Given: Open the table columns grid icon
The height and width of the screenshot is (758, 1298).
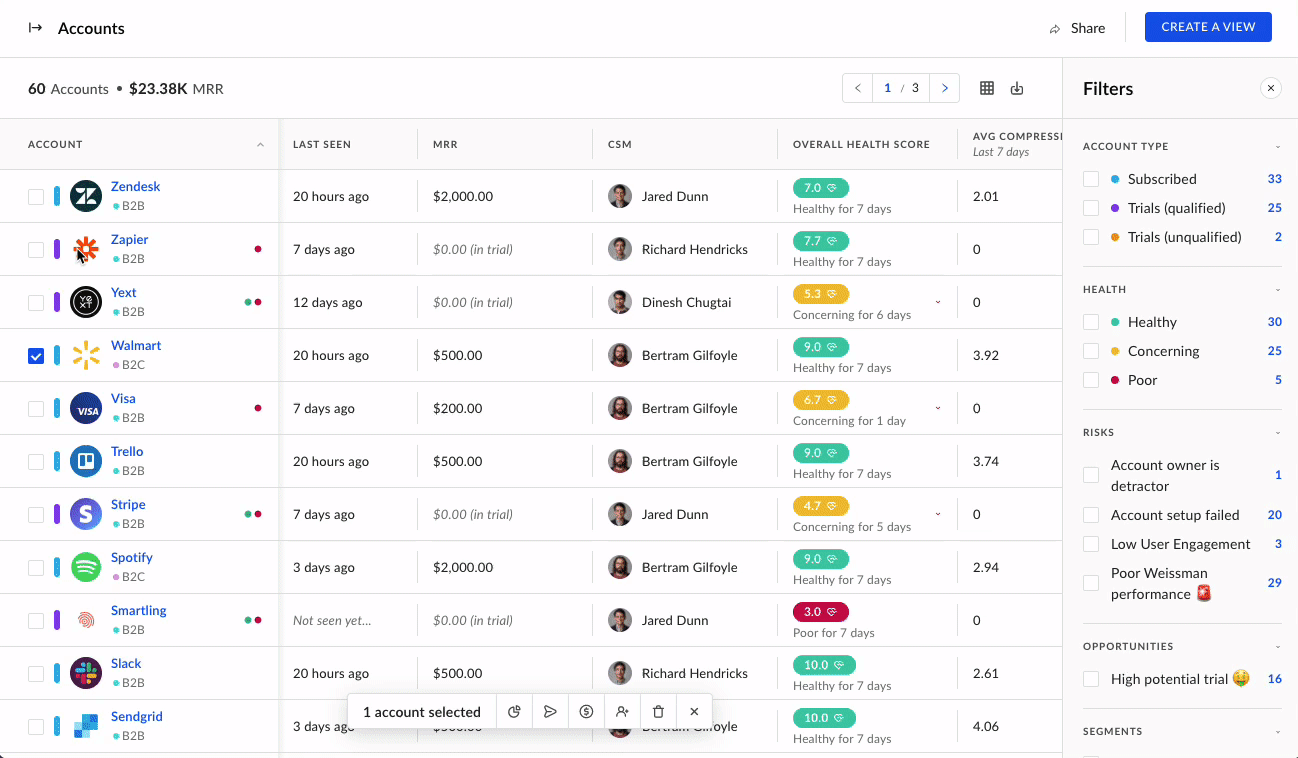Looking at the screenshot, I should coord(987,88).
